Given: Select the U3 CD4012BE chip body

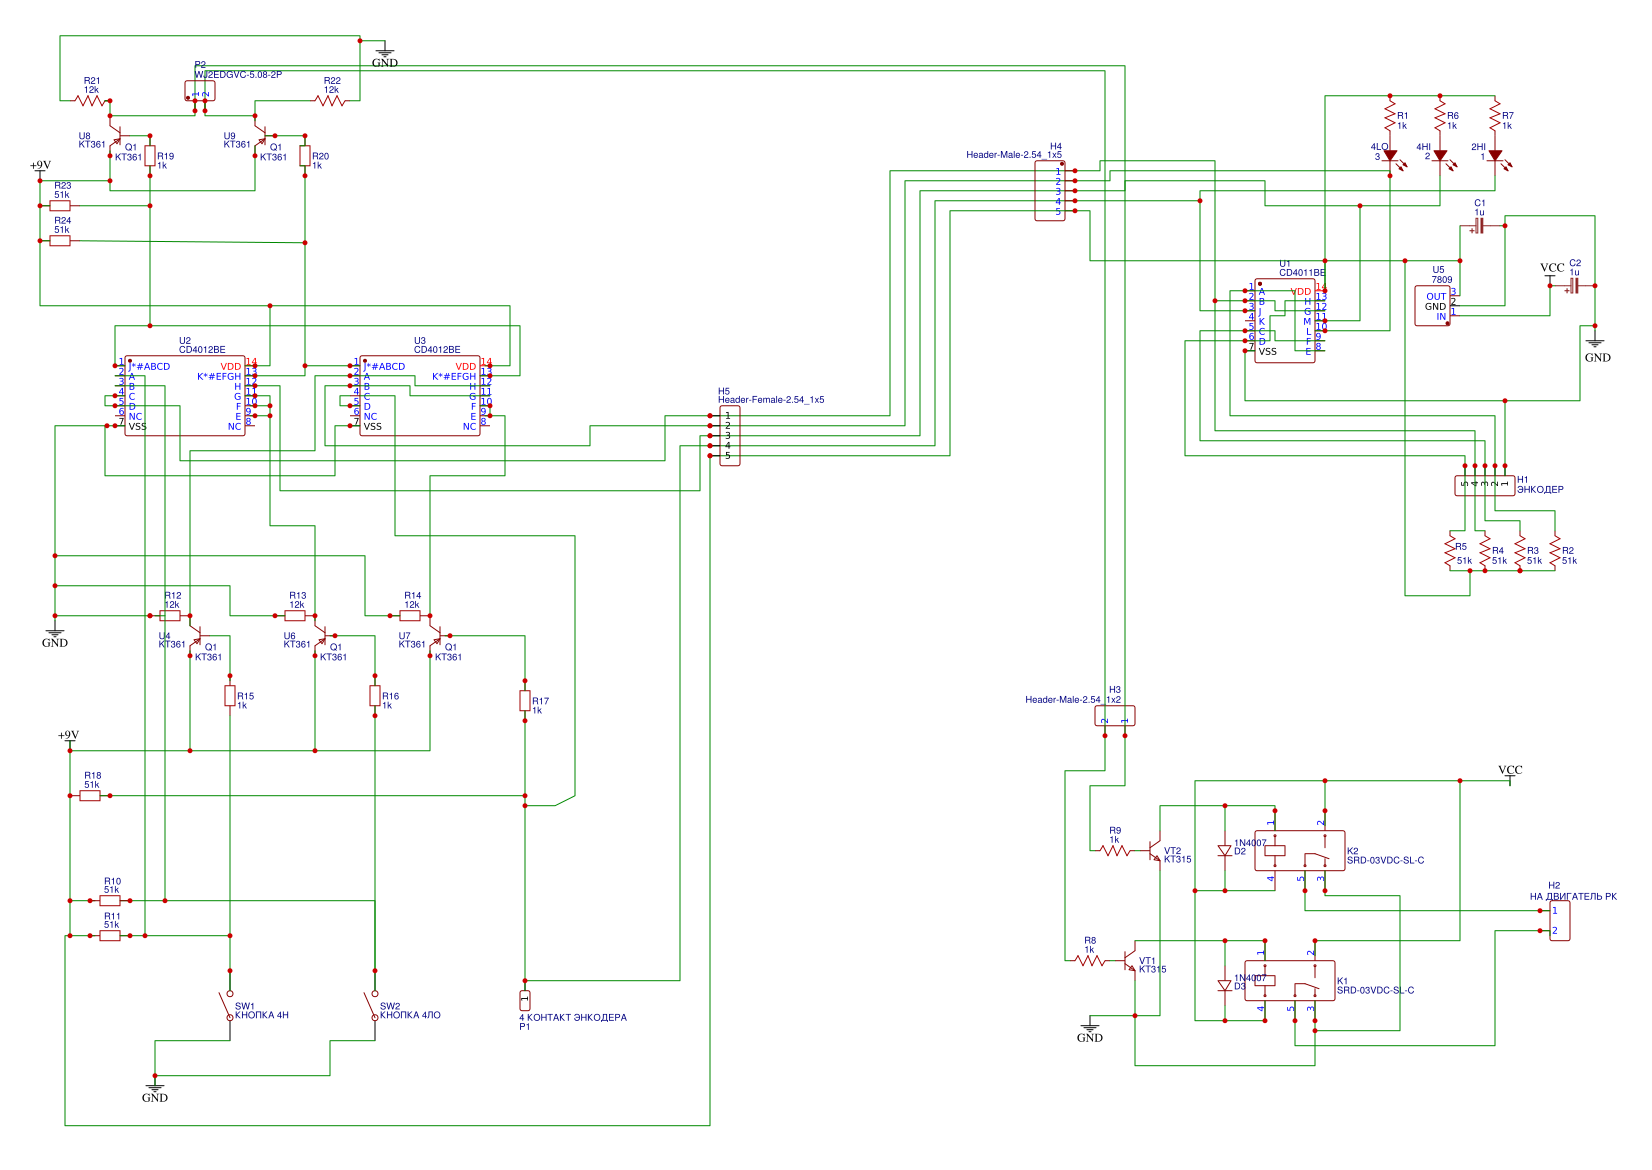Looking at the screenshot, I should pos(420,396).
